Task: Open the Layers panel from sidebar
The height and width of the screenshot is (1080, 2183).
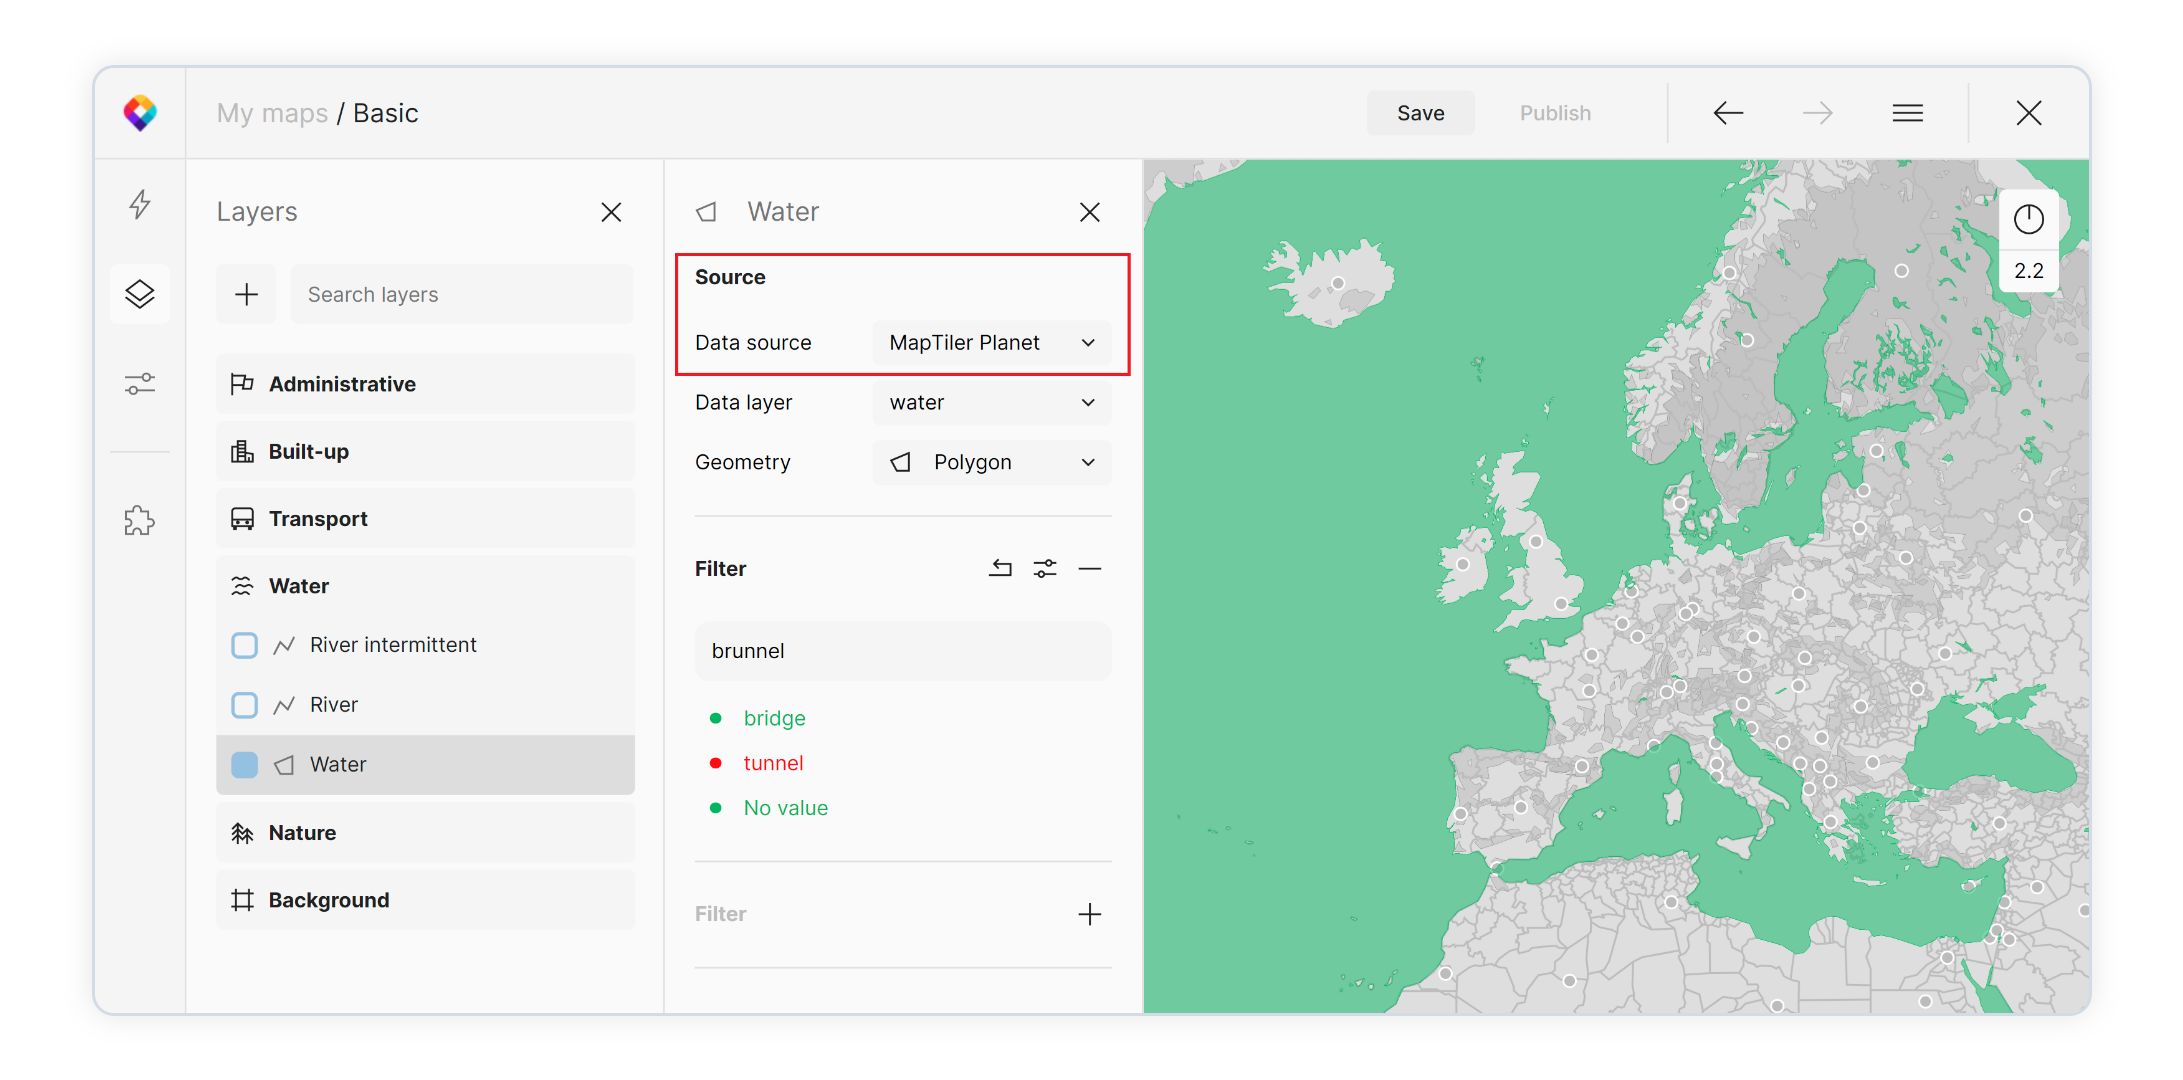Action: coord(140,294)
